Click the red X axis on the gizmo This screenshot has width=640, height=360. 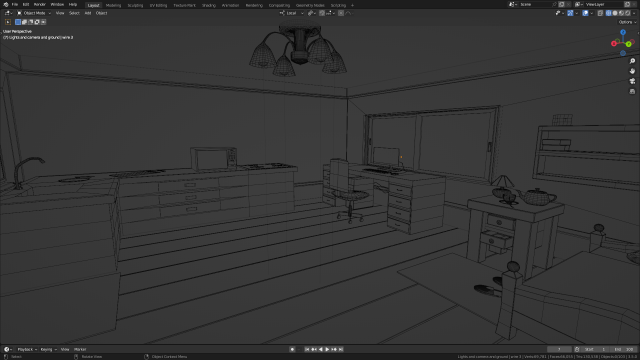614,44
